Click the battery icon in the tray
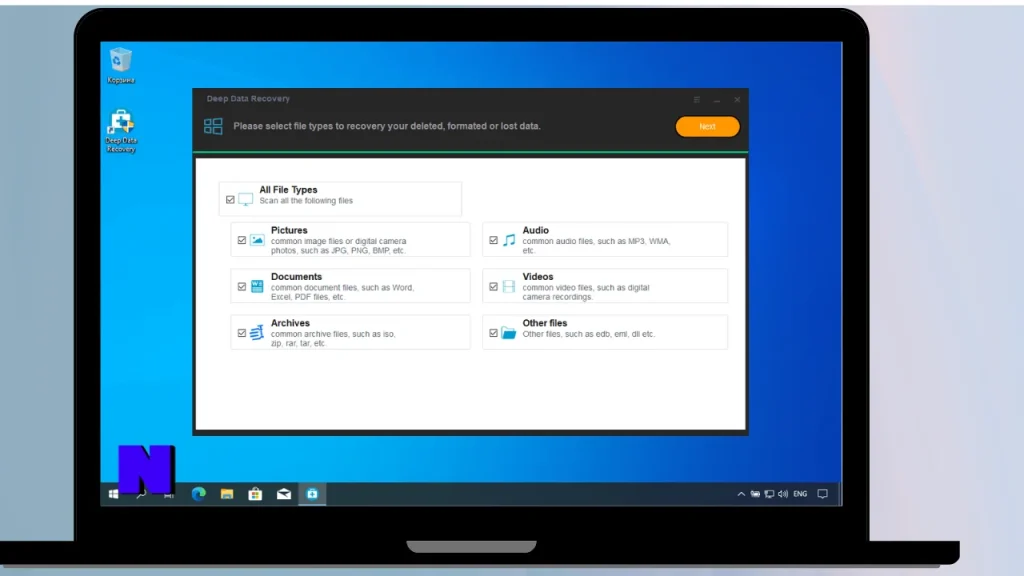 [x=755, y=494]
